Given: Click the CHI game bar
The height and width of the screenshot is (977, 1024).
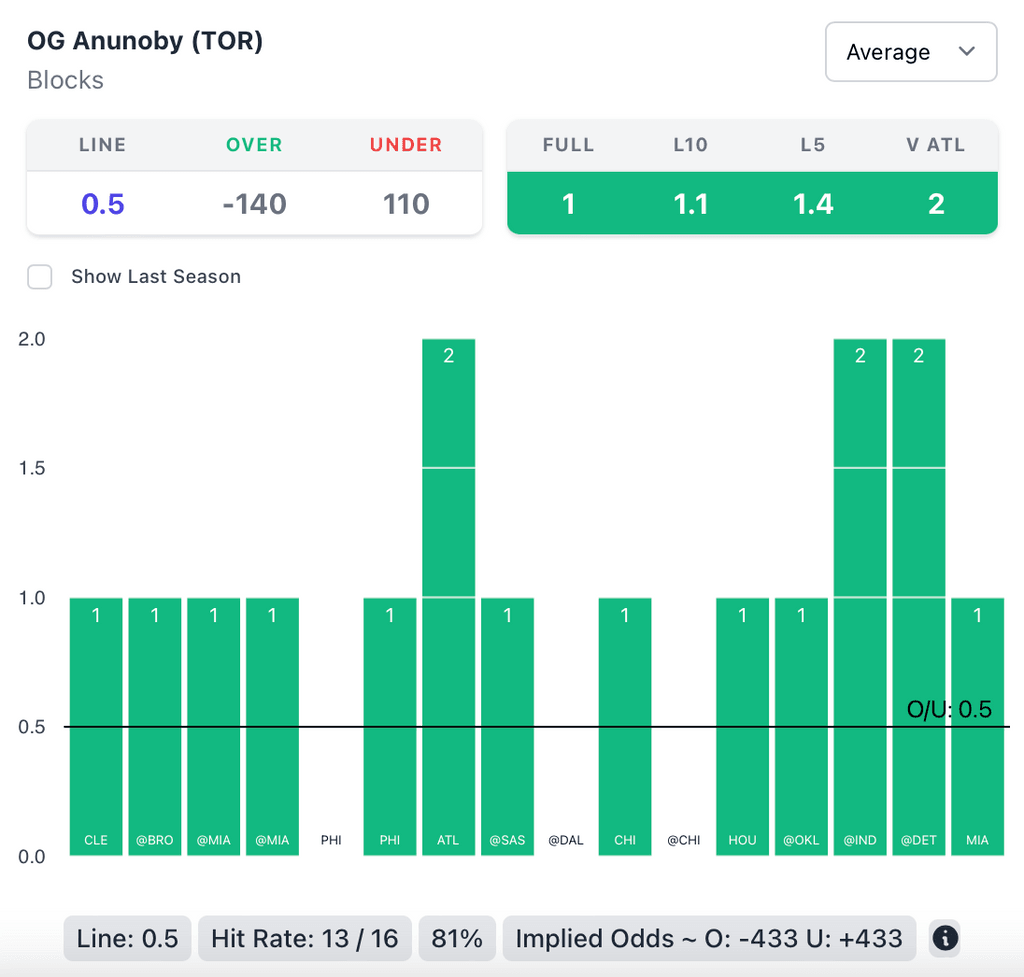Looking at the screenshot, I should [x=625, y=726].
